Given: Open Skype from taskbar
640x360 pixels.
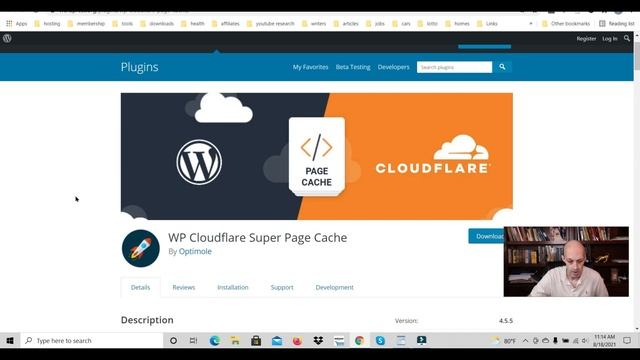Looking at the screenshot, I should (380, 340).
